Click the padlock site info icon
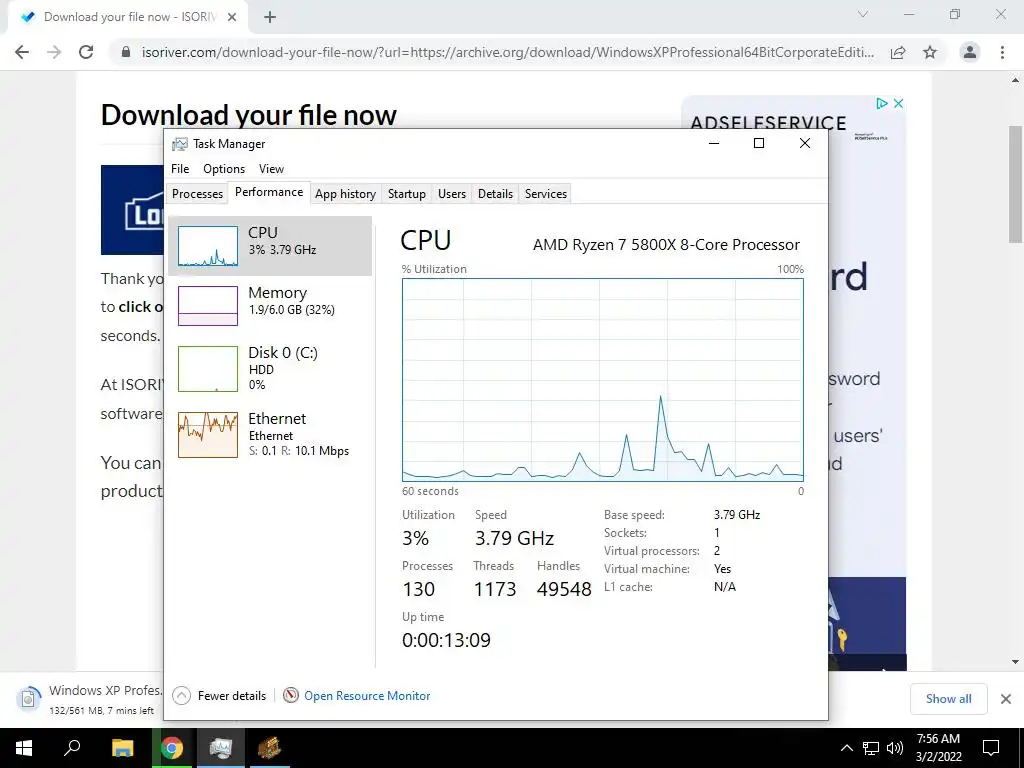The height and width of the screenshot is (768, 1024). [126, 52]
